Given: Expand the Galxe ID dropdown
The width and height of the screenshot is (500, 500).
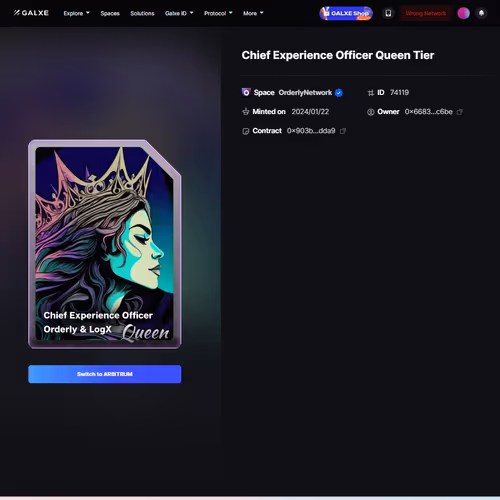Looking at the screenshot, I should [179, 13].
